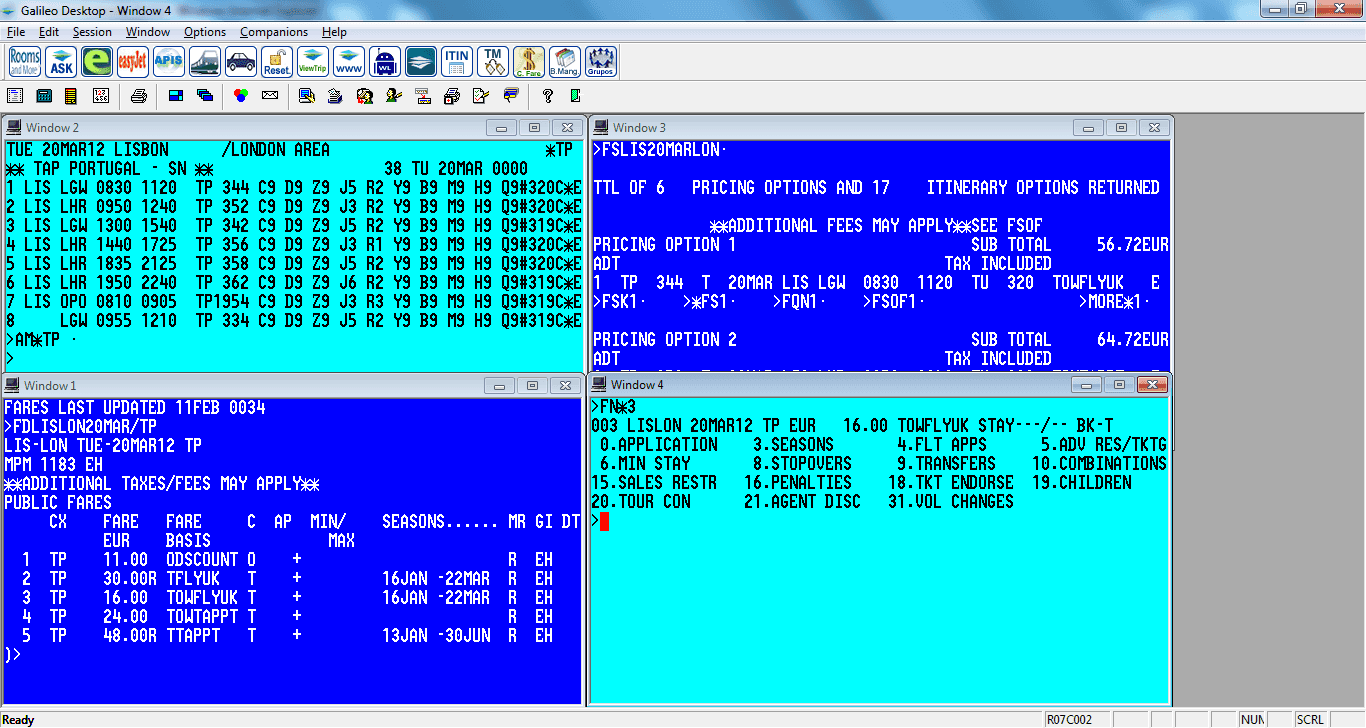Image resolution: width=1366 pixels, height=728 pixels.
Task: Click the >*FS1 link in Window 3
Action: click(709, 301)
